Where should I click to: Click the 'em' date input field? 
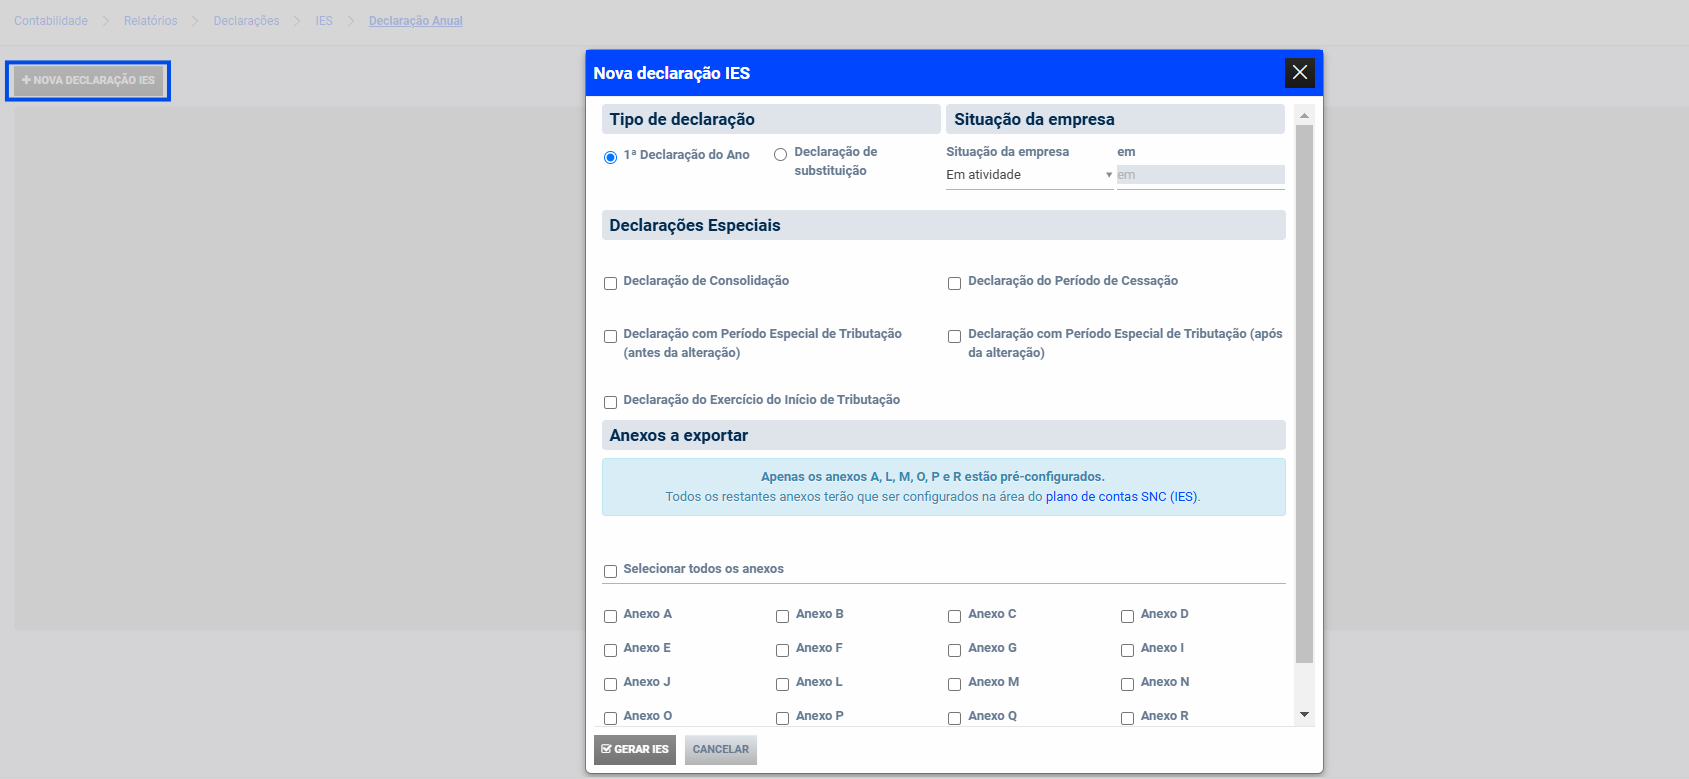[1200, 175]
